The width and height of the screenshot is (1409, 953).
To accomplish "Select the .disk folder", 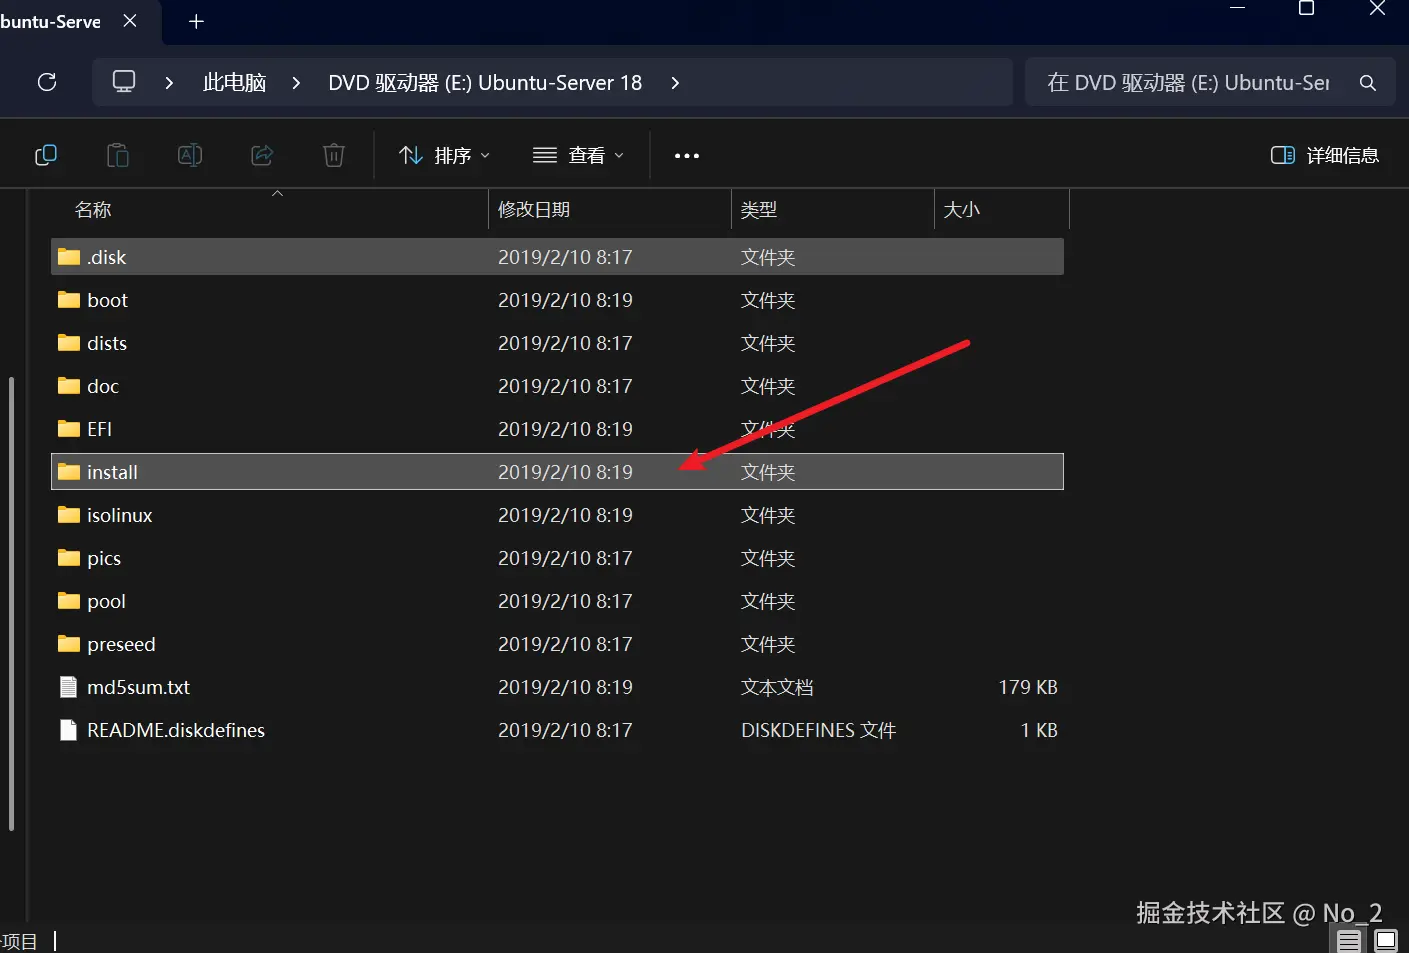I will pos(557,257).
